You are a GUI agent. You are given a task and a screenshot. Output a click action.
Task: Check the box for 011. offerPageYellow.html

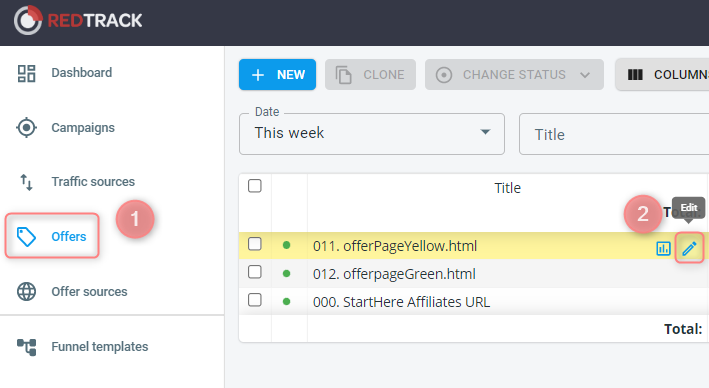(x=255, y=244)
